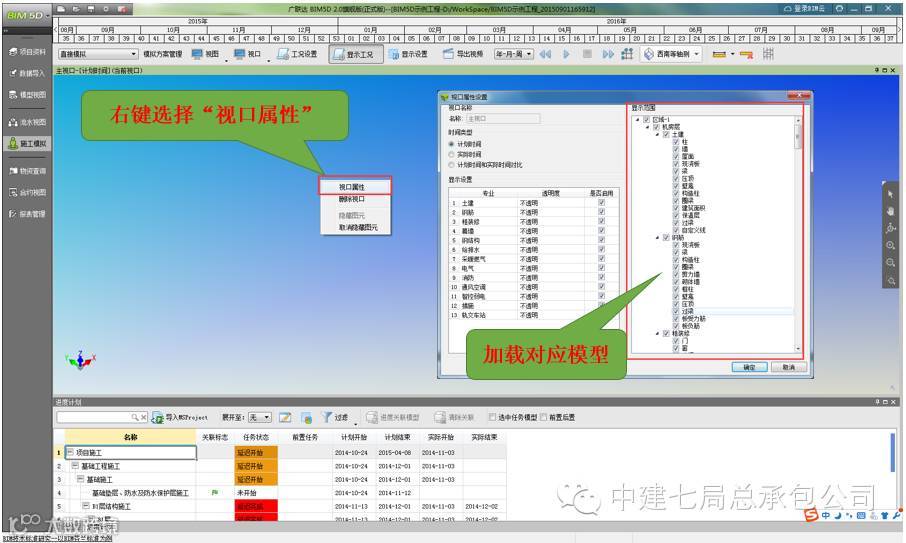
Task: Select the 计划时间 radio button
Action: tap(451, 144)
